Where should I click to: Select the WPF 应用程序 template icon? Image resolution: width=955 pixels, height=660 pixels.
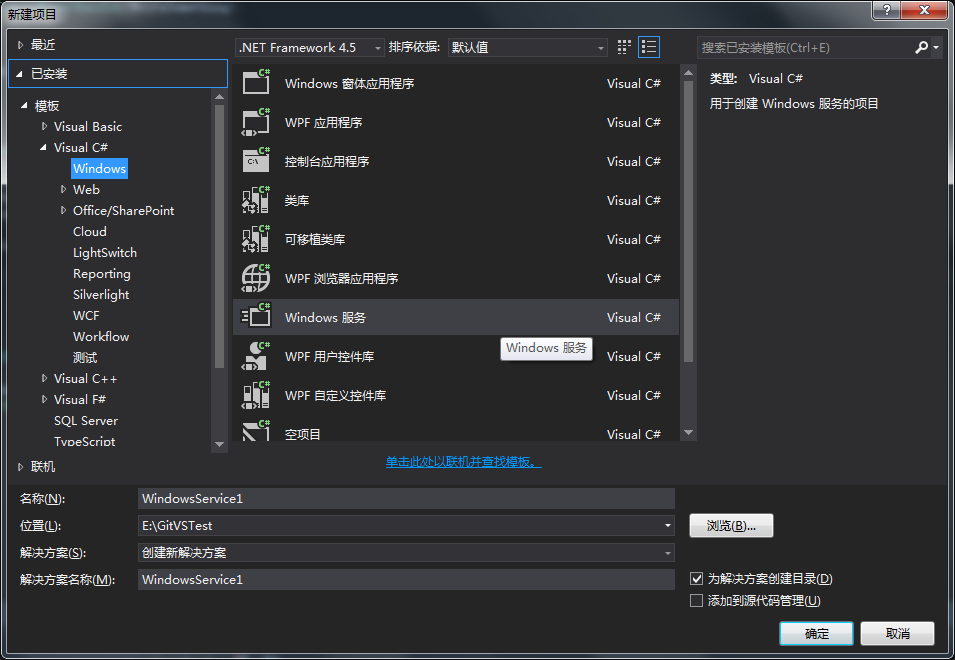256,122
